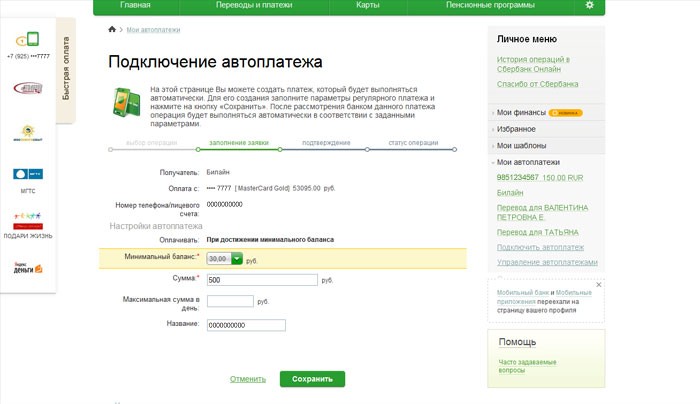
Task: Pay mobile phone +7 (925) ***7777
Action: [28, 46]
